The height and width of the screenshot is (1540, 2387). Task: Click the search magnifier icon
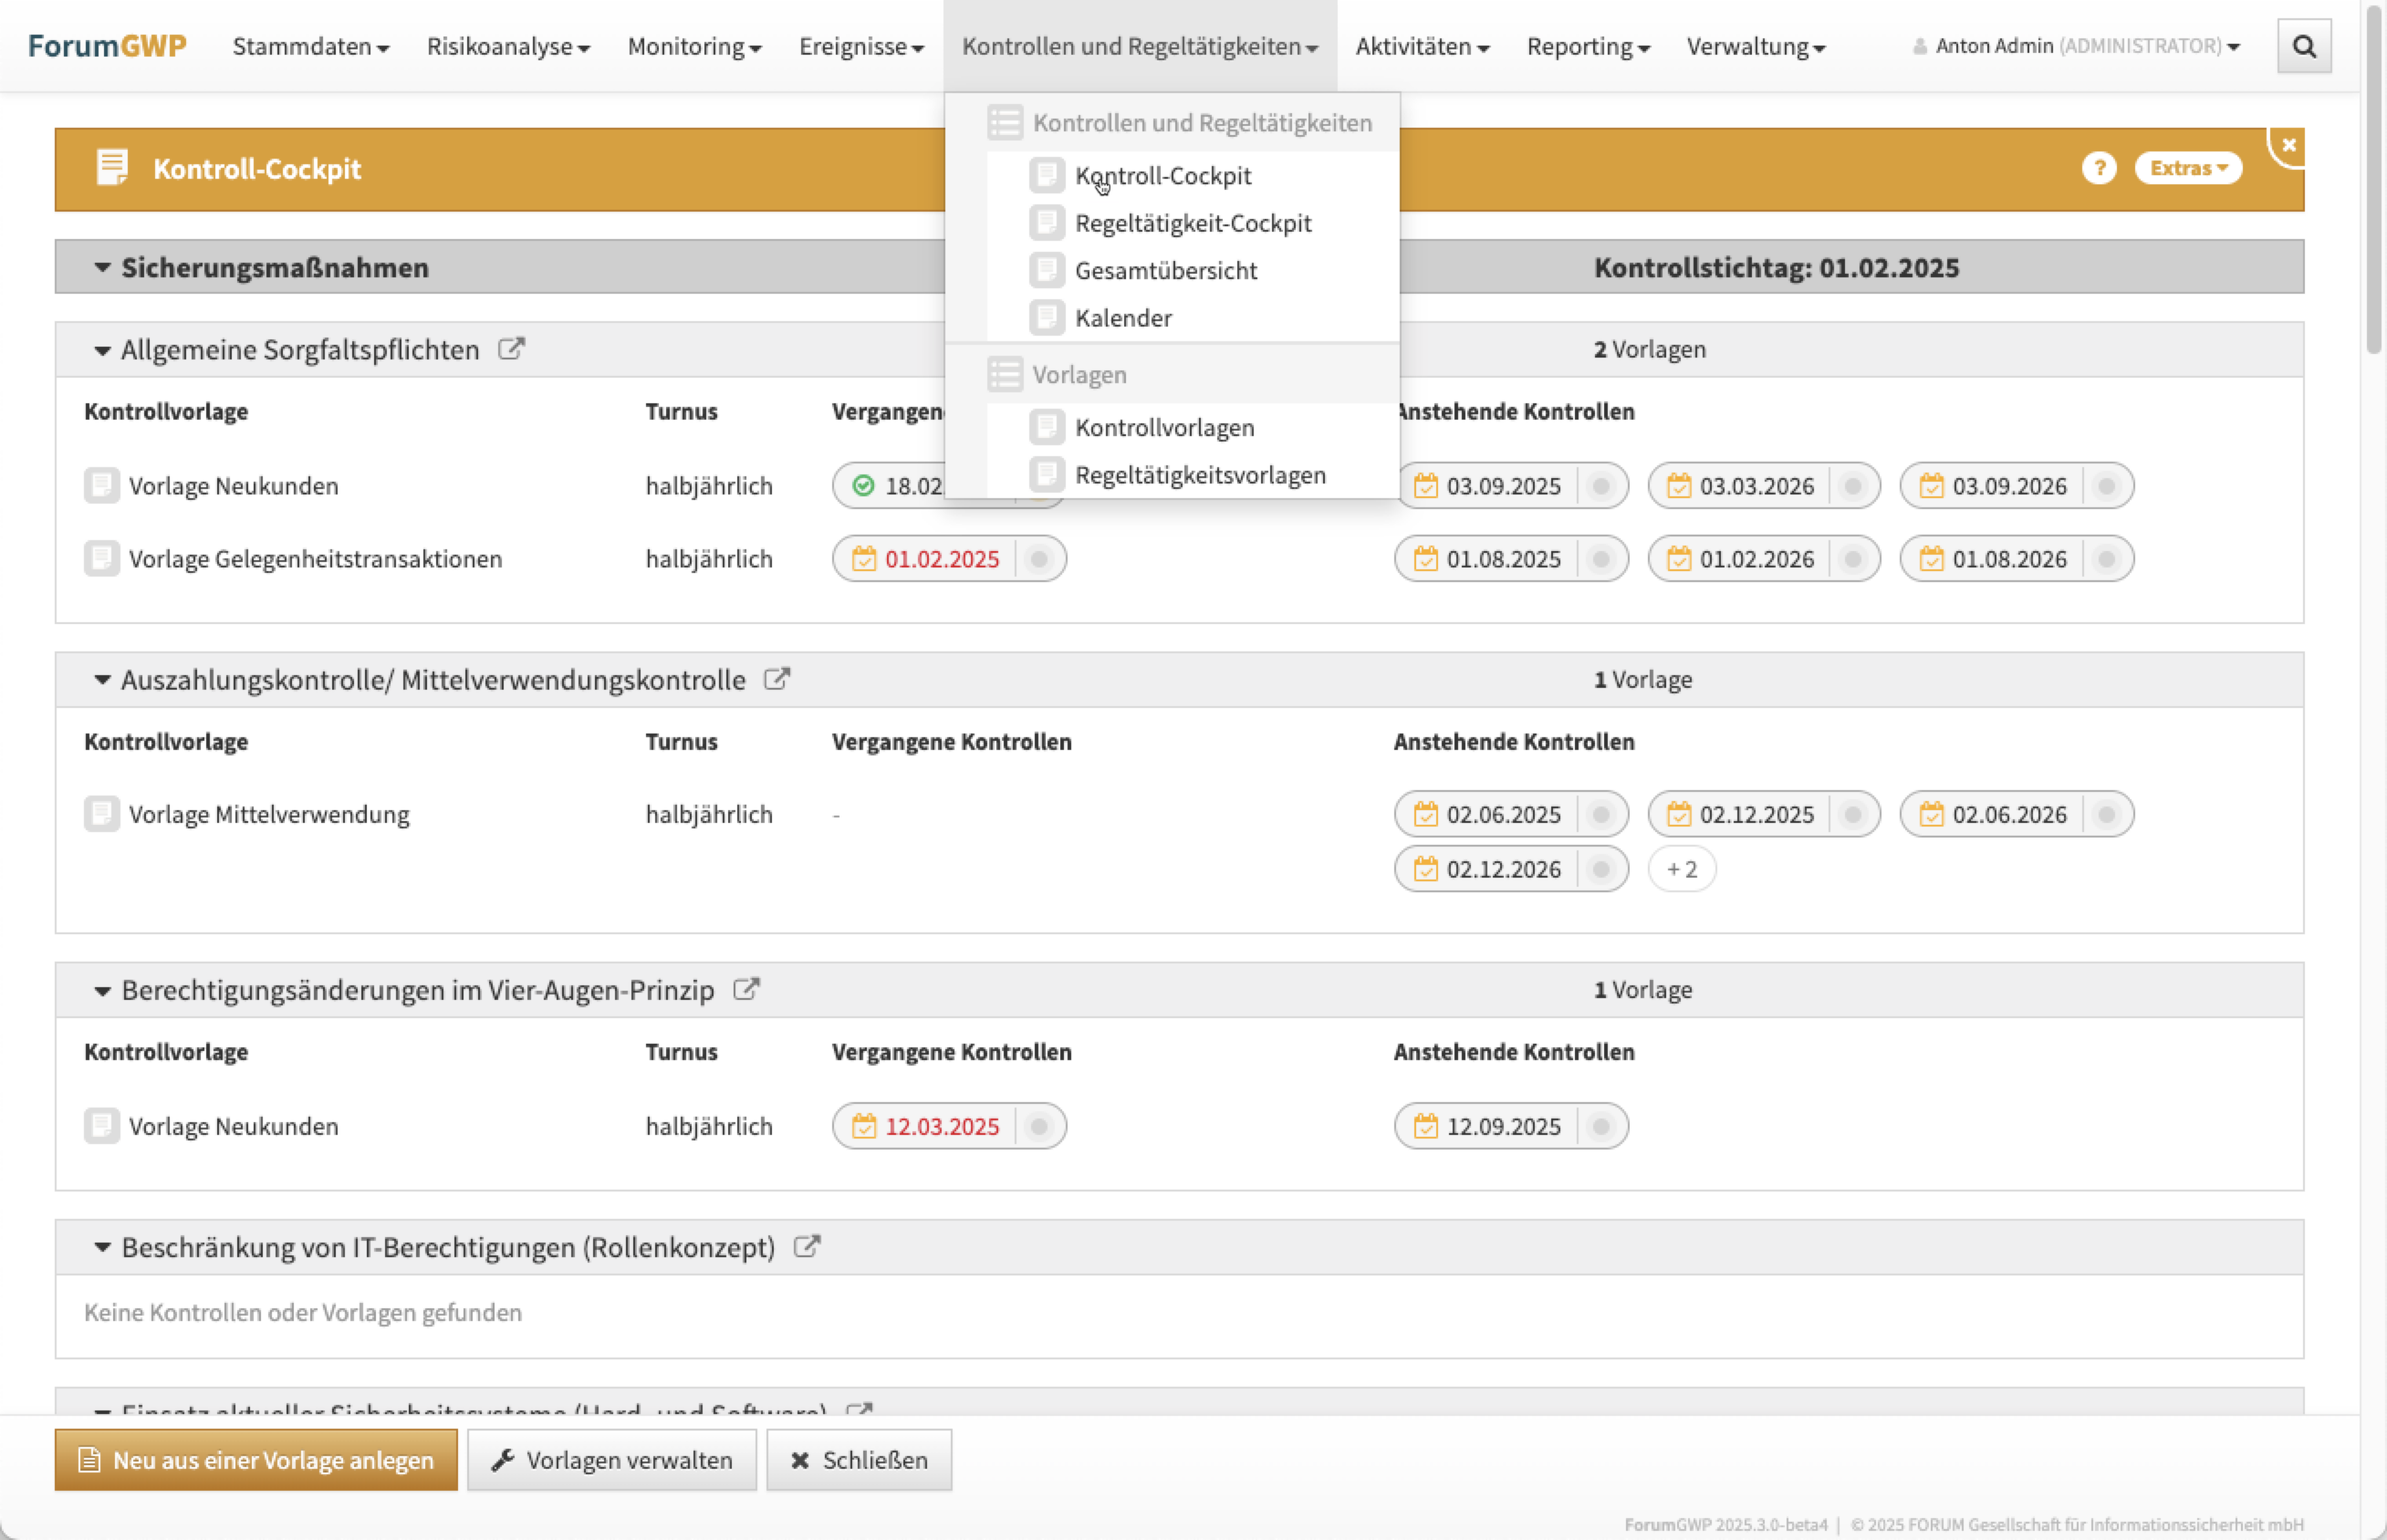point(2303,46)
